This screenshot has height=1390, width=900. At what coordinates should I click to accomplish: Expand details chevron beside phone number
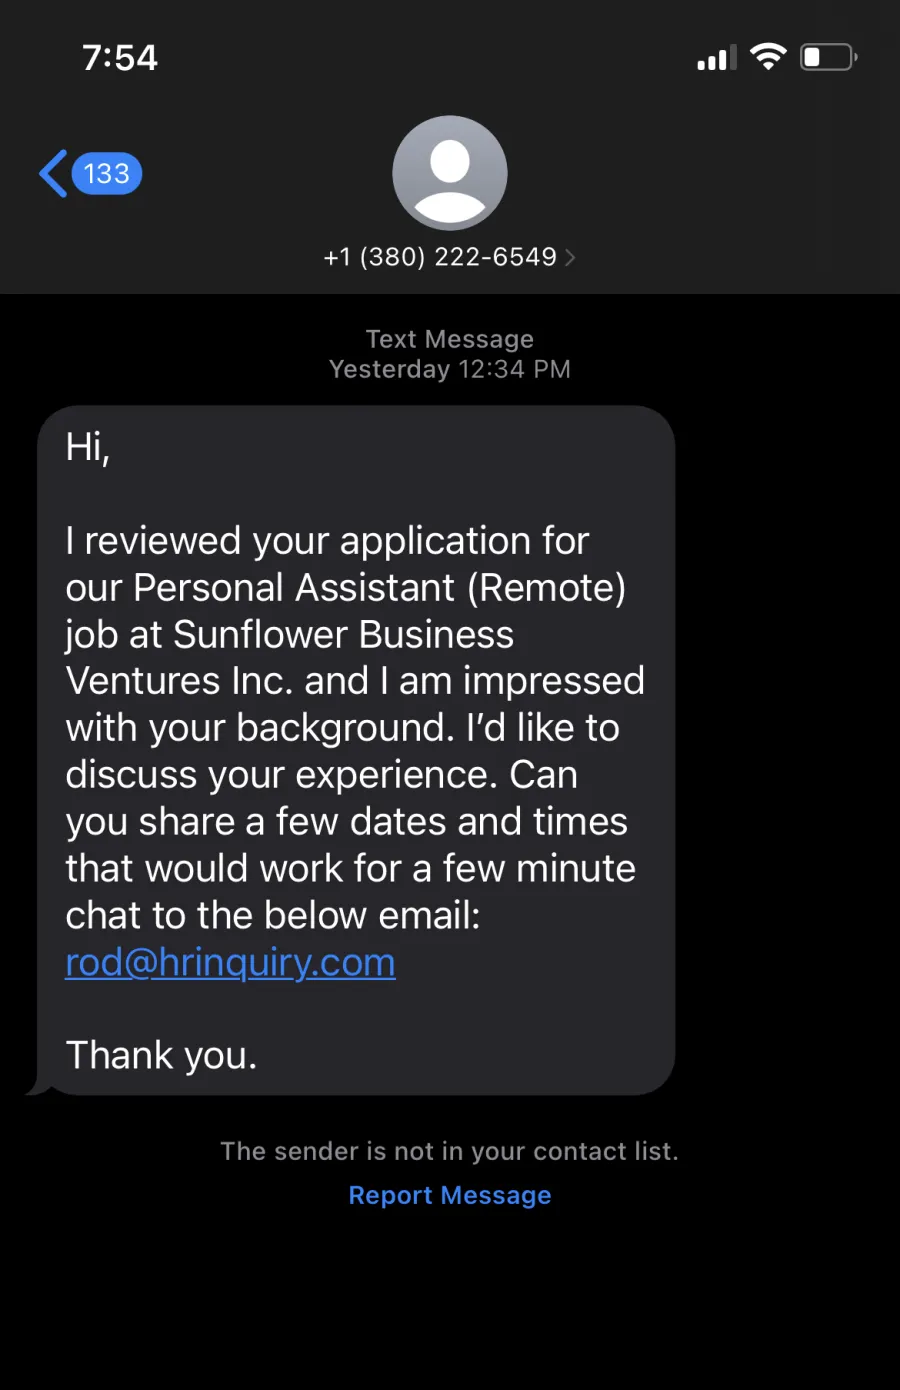[x=570, y=258]
